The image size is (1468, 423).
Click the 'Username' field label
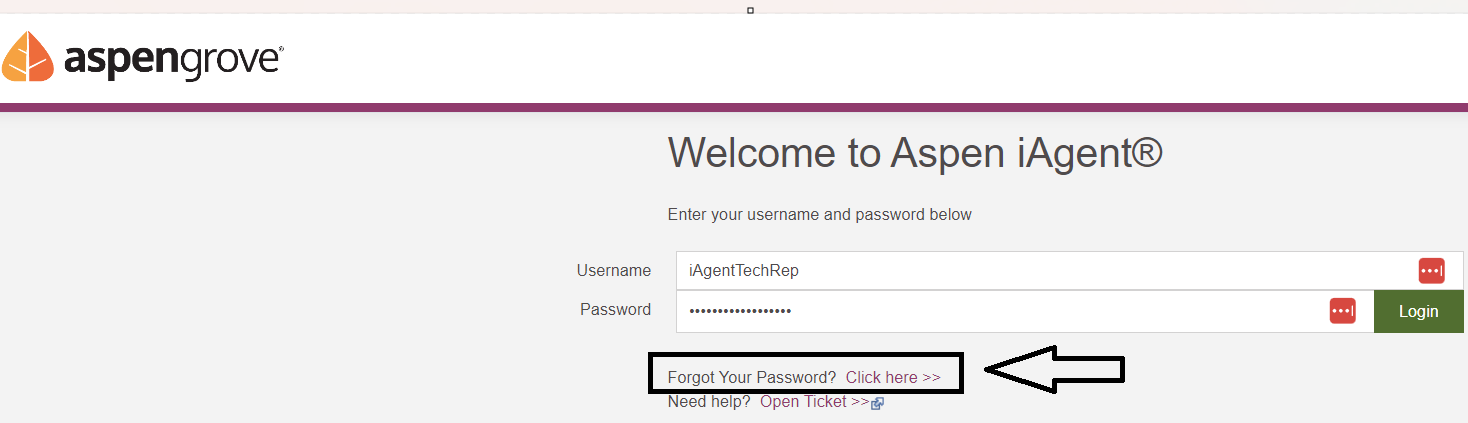pos(614,270)
